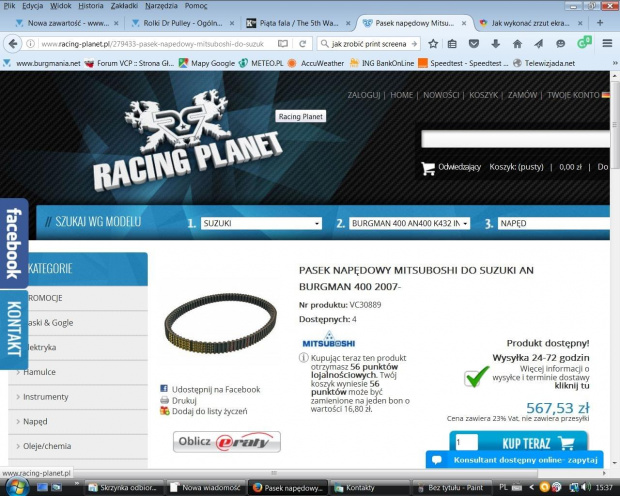The width and height of the screenshot is (620, 496).
Task: Go to the browser home page icon
Action: click(517, 44)
